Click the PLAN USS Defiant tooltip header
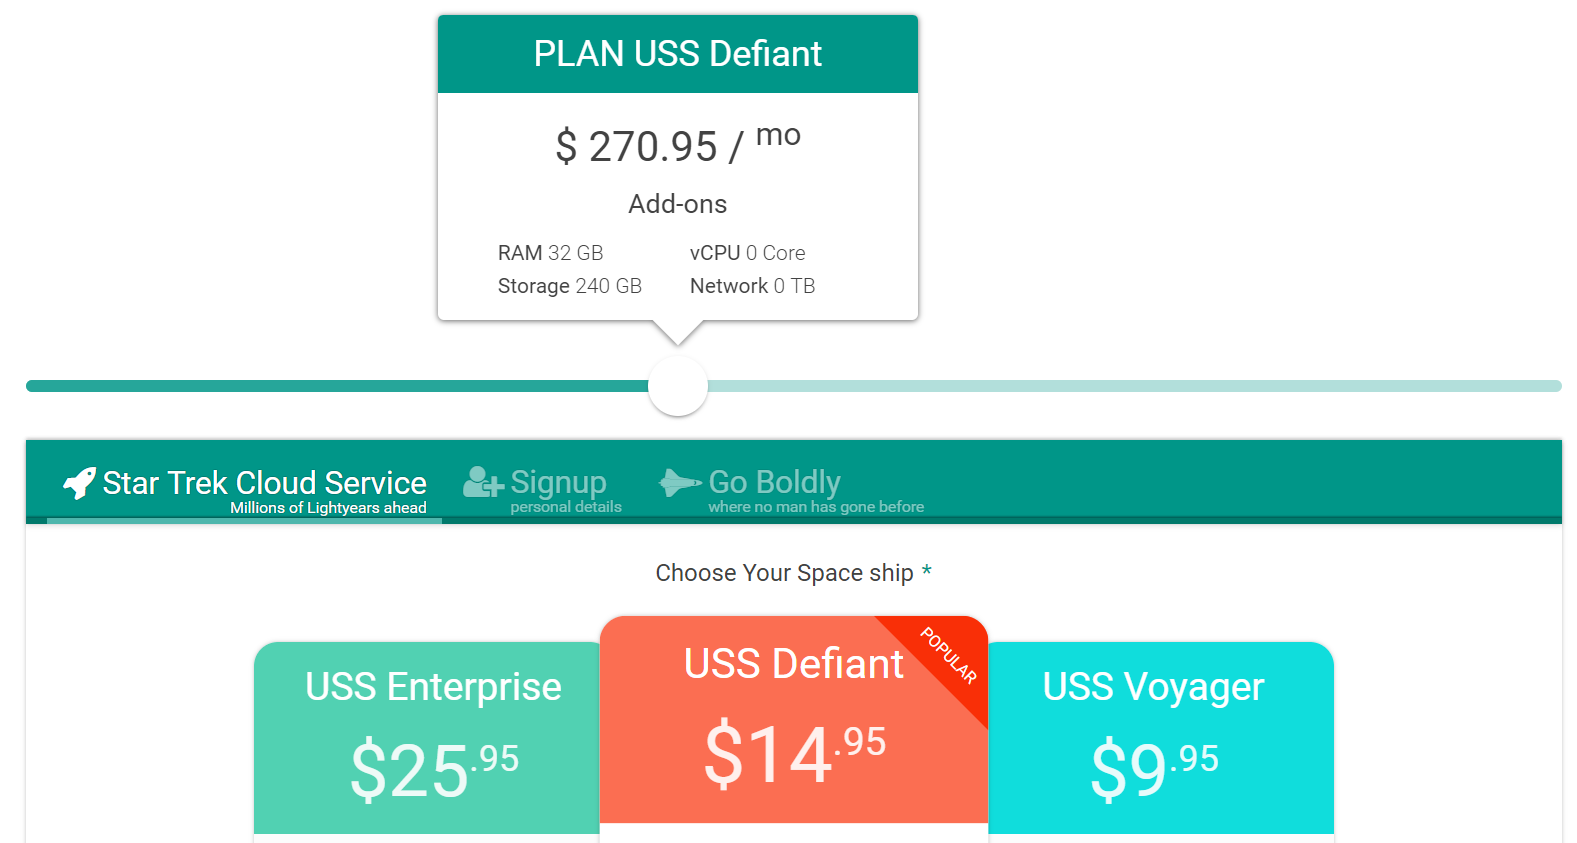1577x843 pixels. (678, 54)
